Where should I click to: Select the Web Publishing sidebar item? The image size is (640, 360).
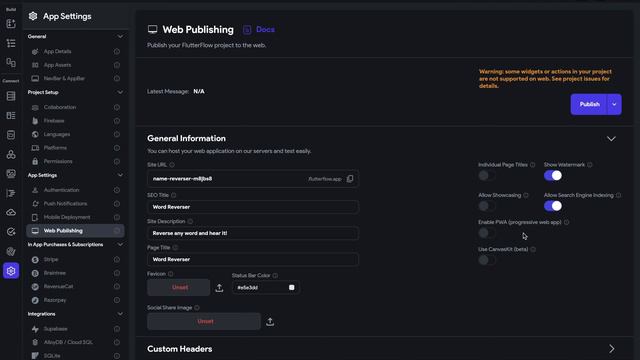(76, 231)
